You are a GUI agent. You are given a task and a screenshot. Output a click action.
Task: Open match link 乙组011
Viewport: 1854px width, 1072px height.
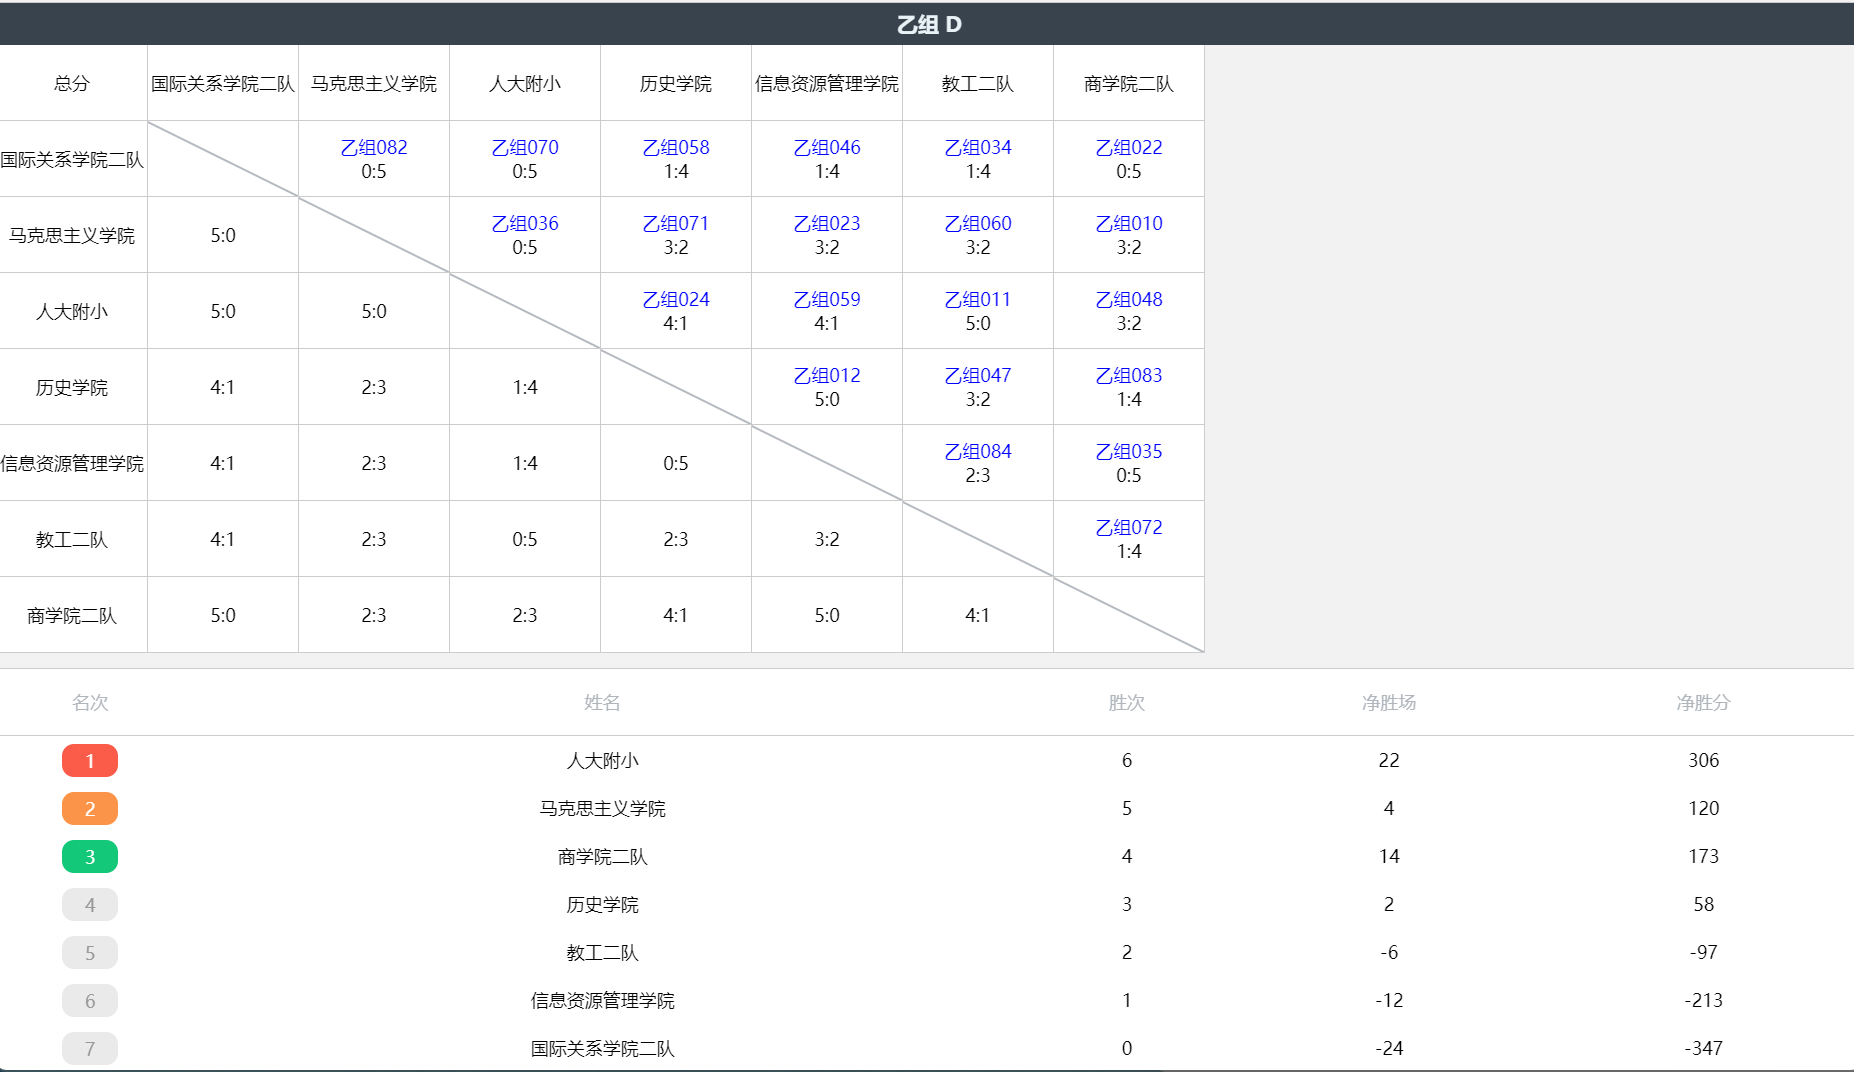tap(978, 299)
